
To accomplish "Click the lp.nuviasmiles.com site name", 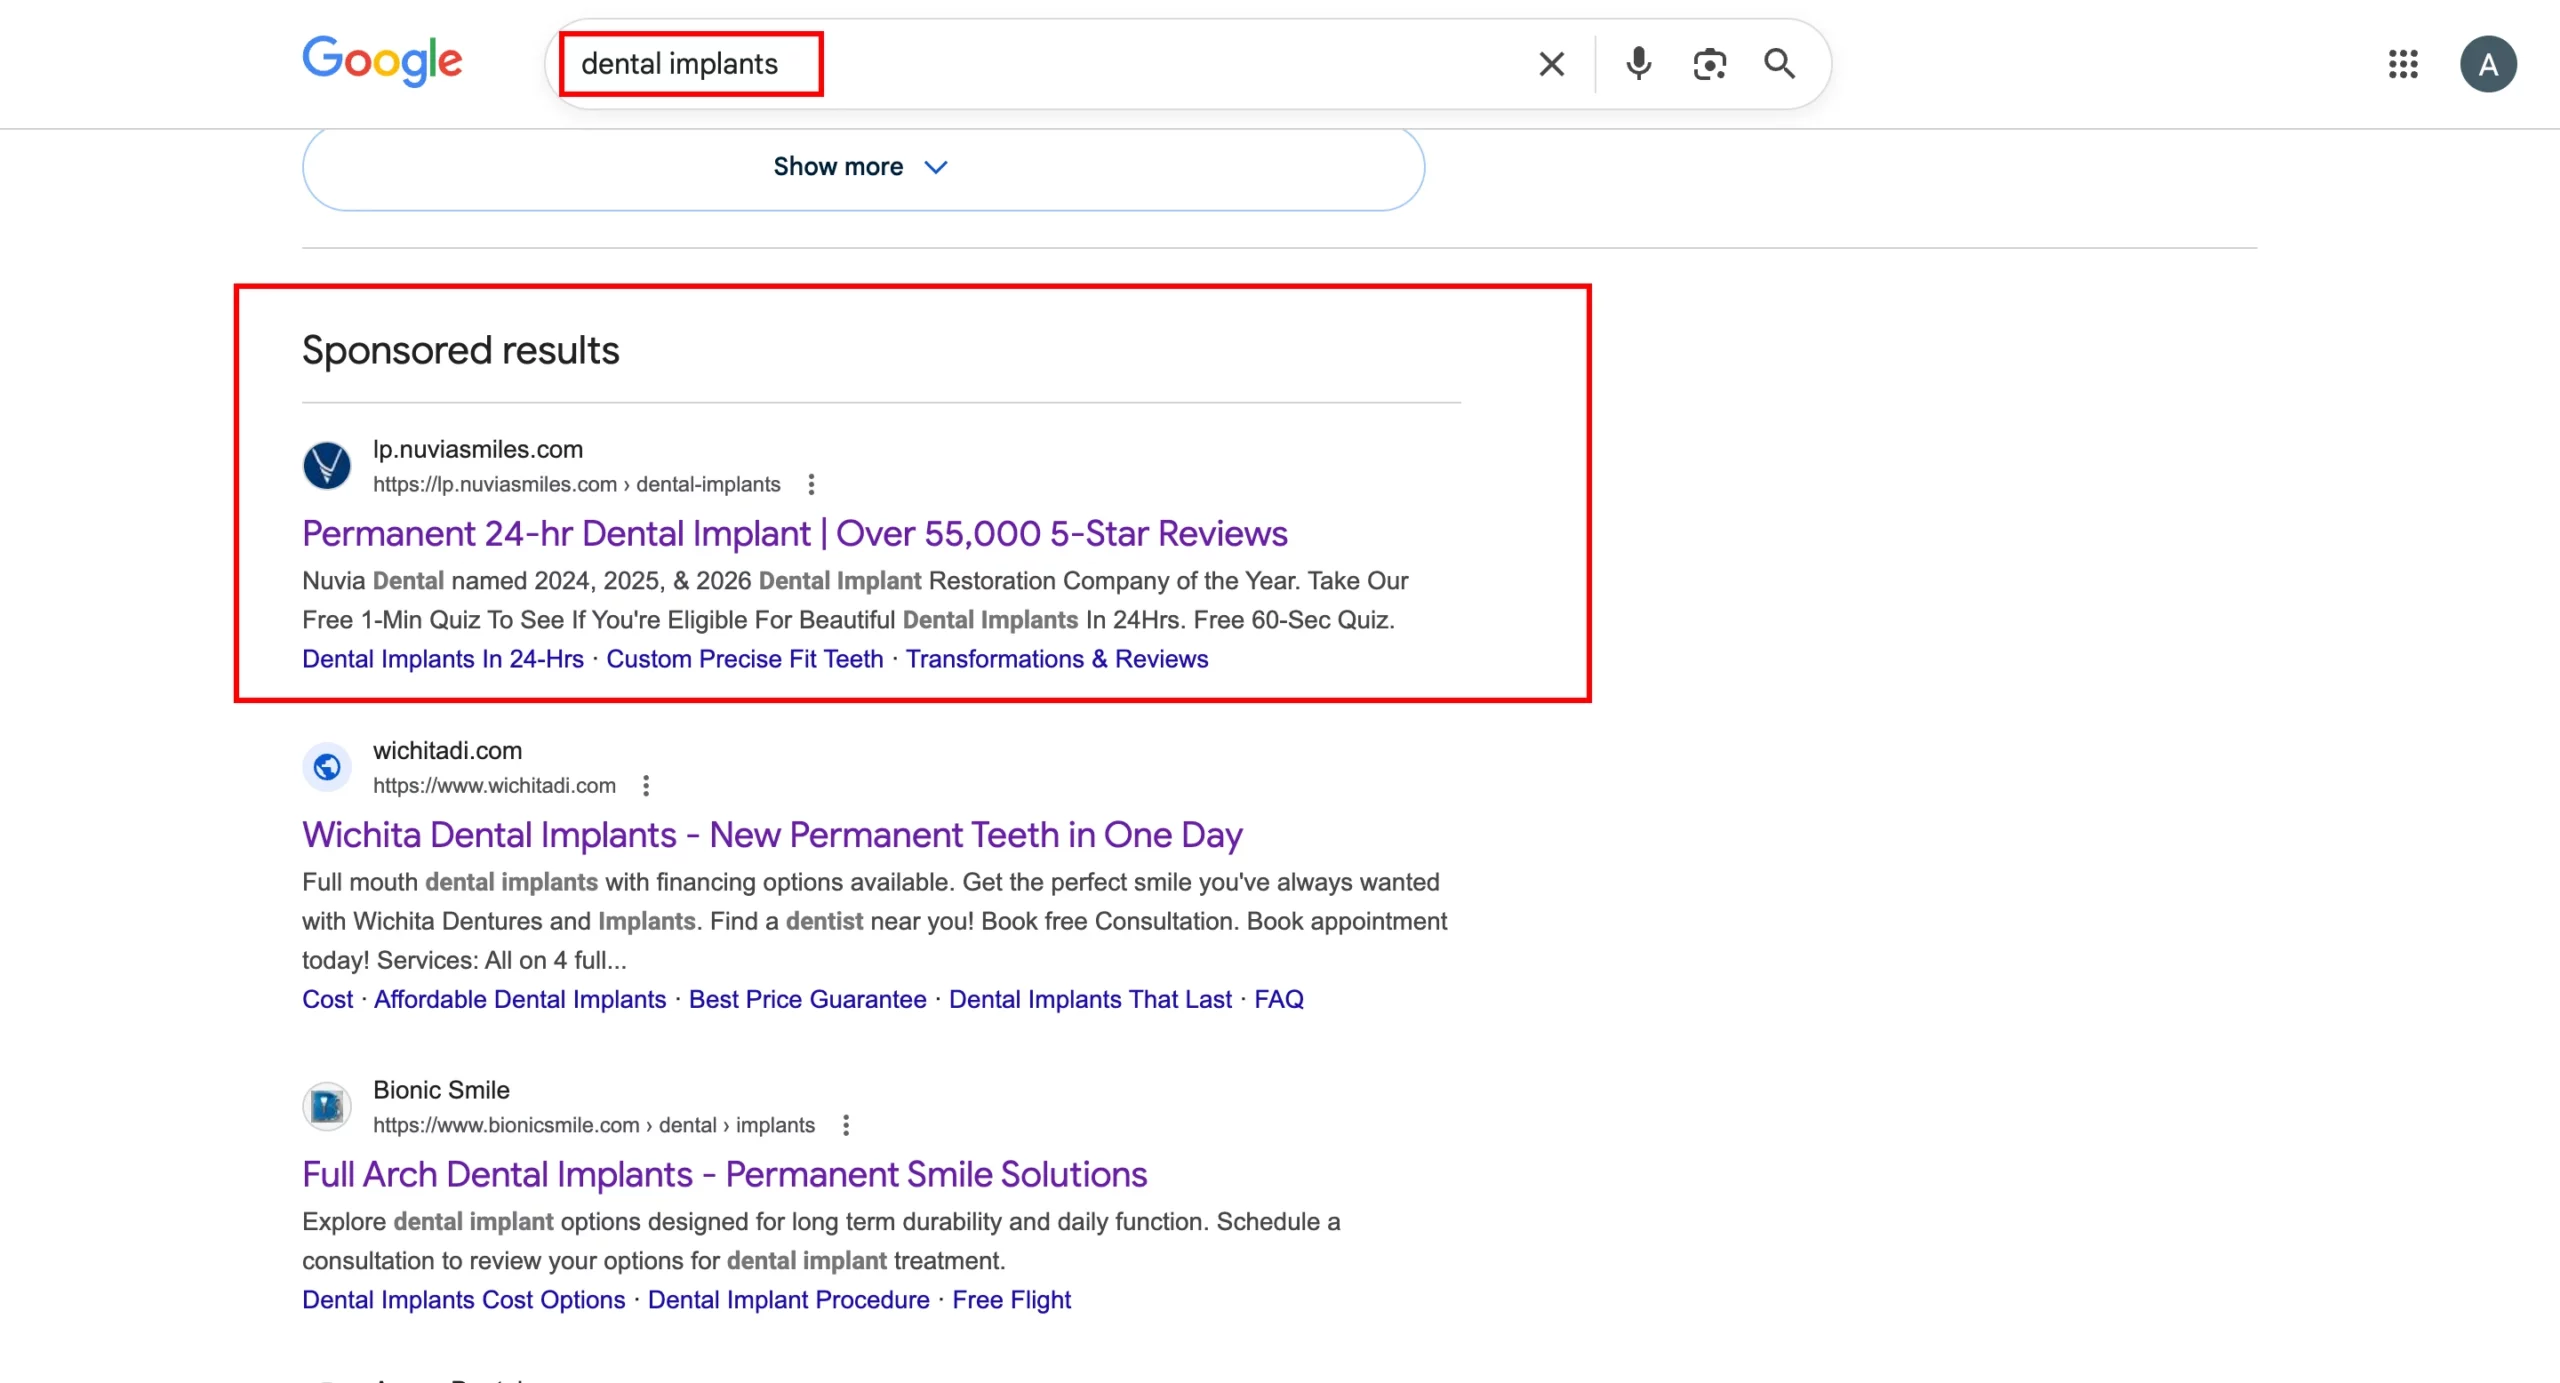I will pos(477,449).
